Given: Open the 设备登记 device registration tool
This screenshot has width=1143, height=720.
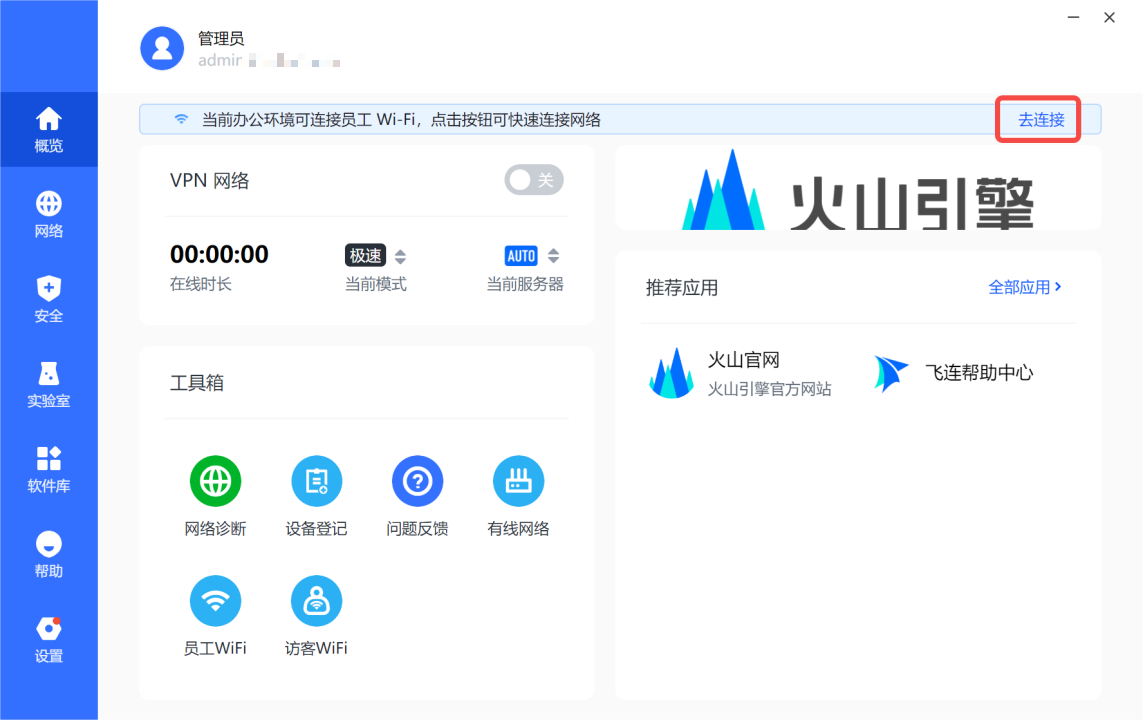Looking at the screenshot, I should tap(316, 481).
